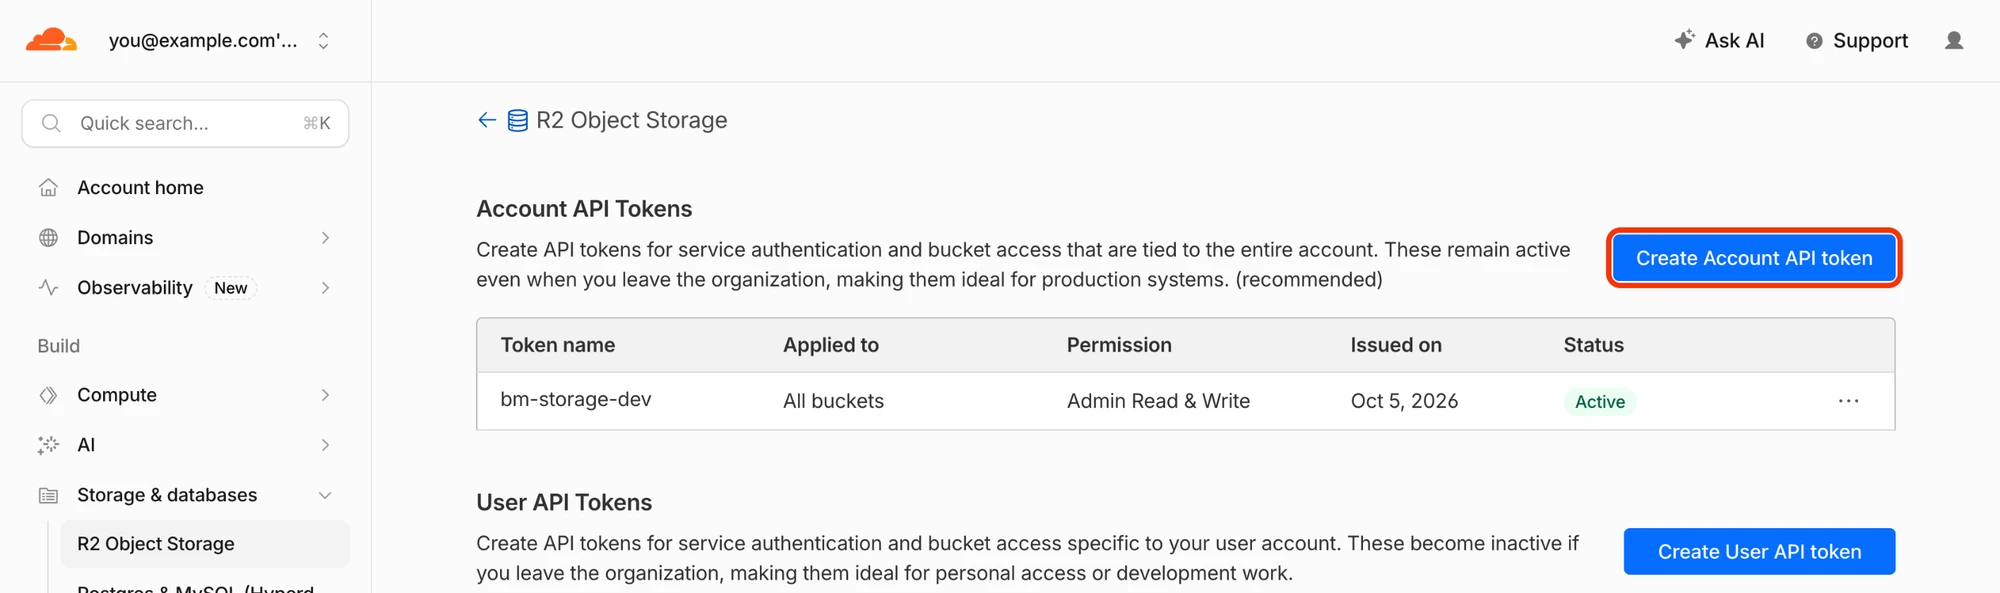Image resolution: width=2000 pixels, height=593 pixels.
Task: Click the diamond icon beside Compute
Action: (x=48, y=395)
